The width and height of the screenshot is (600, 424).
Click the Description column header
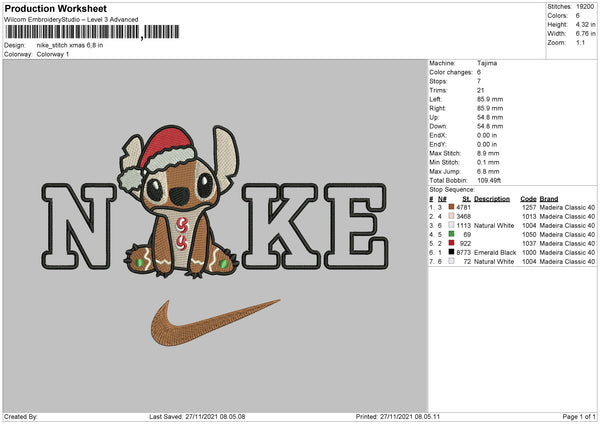pyautogui.click(x=492, y=199)
